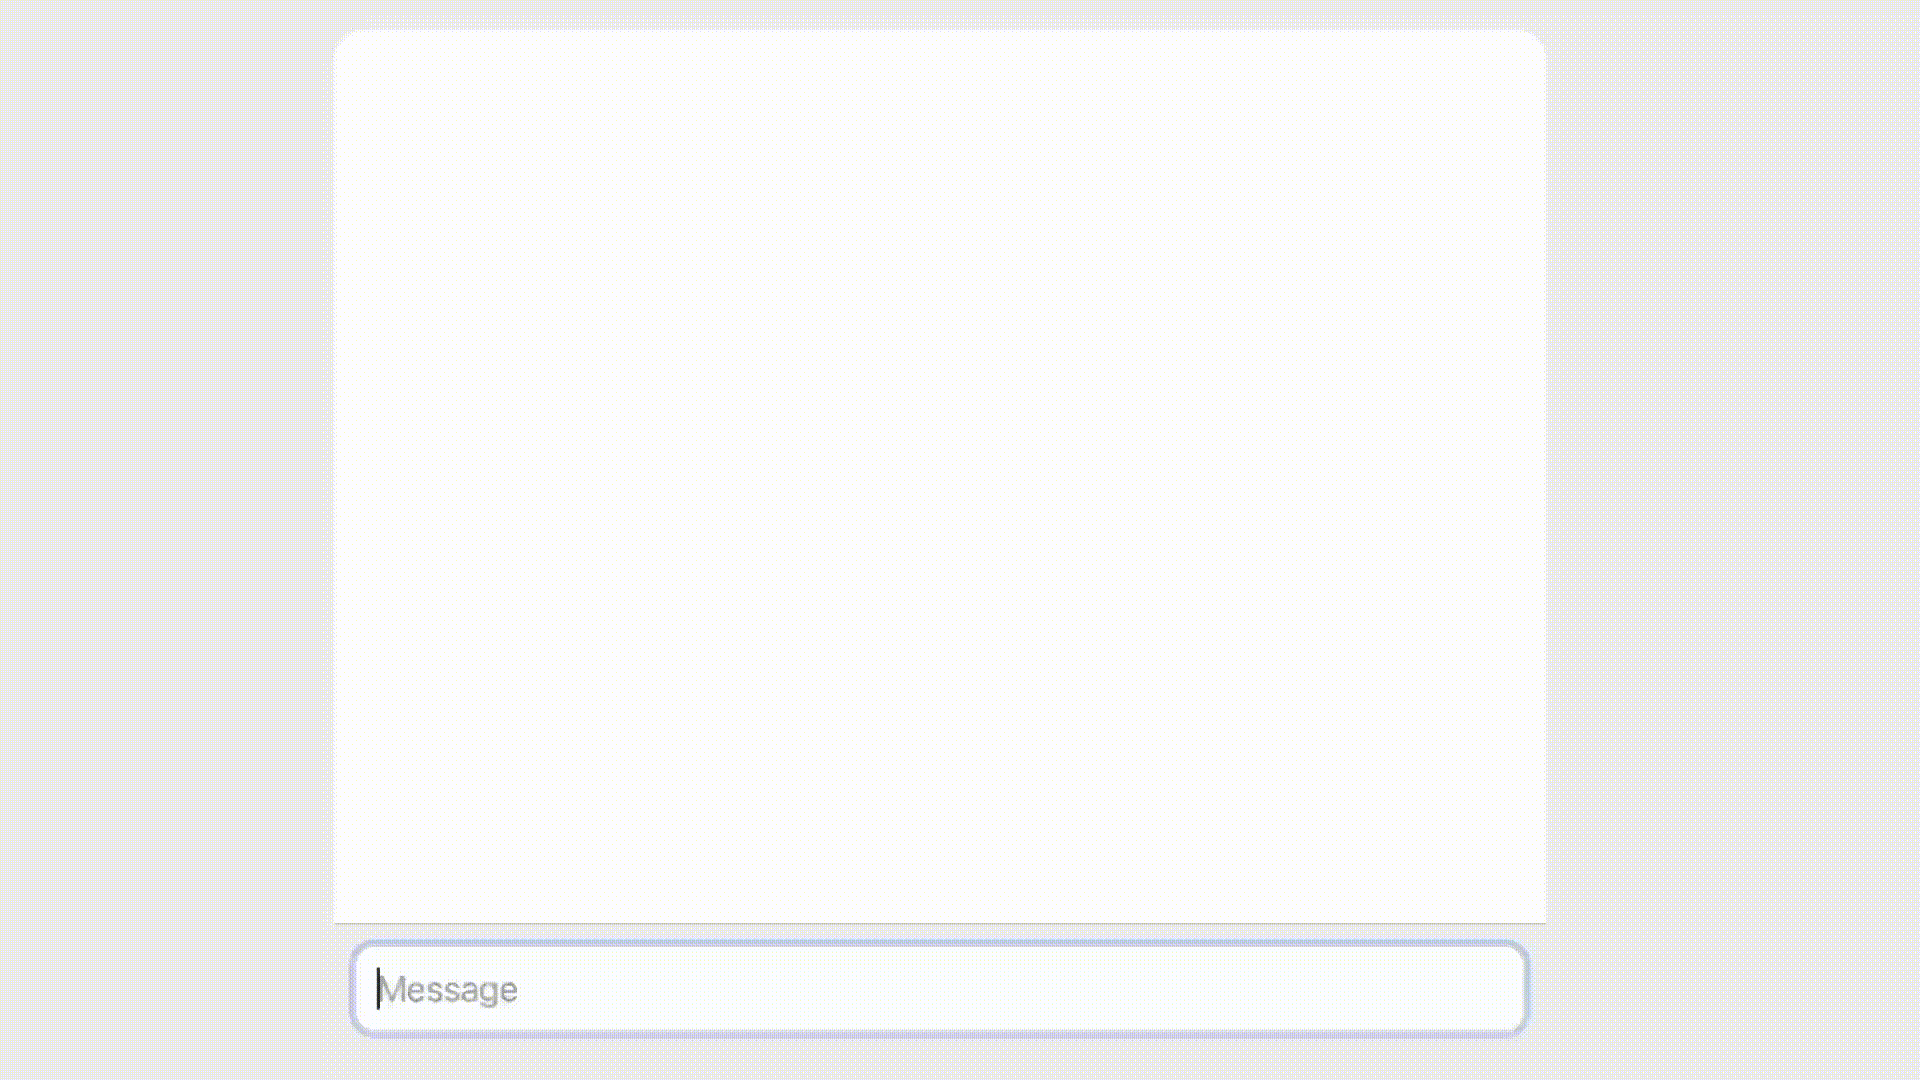Screen dimensions: 1920x1080
Task: Click the white panel just above the divider
Action: (x=939, y=905)
